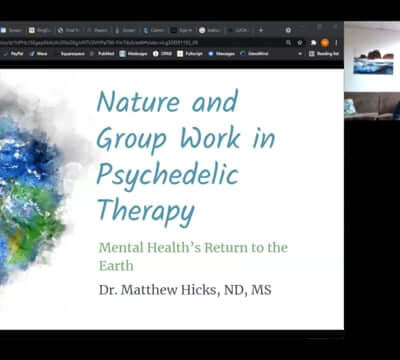400x360 pixels.
Task: Open the Medscape bookmark
Action: click(133, 53)
